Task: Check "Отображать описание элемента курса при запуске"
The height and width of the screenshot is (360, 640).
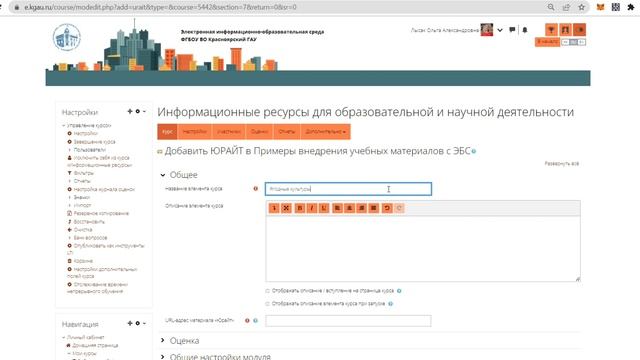Action: click(268, 304)
